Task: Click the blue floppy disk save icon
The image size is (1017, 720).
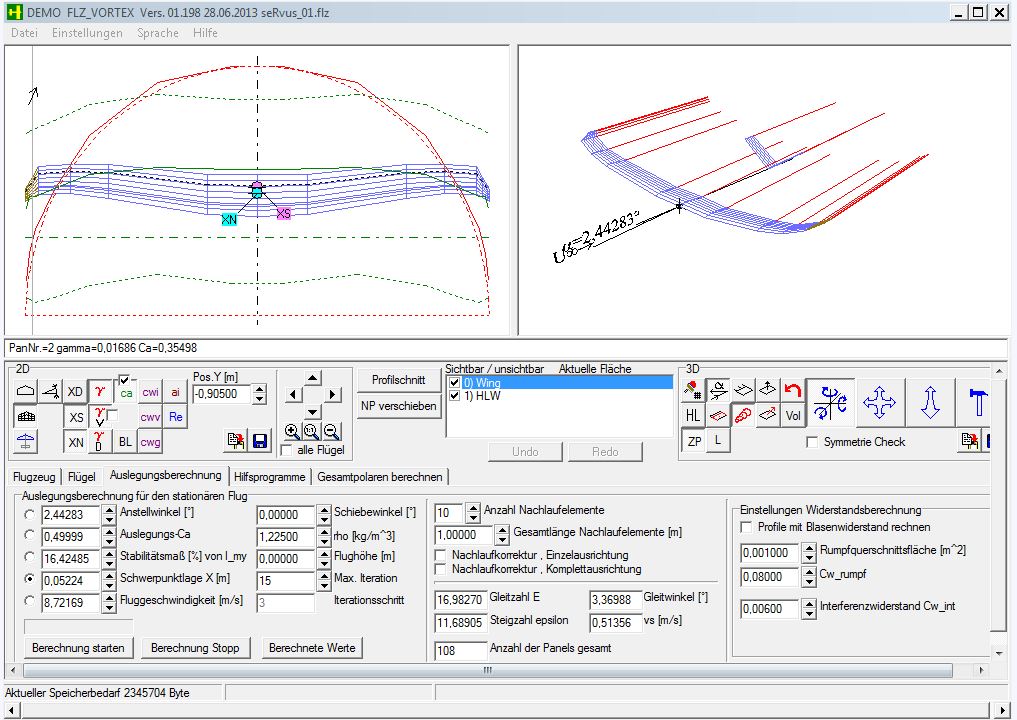Action: (260, 441)
